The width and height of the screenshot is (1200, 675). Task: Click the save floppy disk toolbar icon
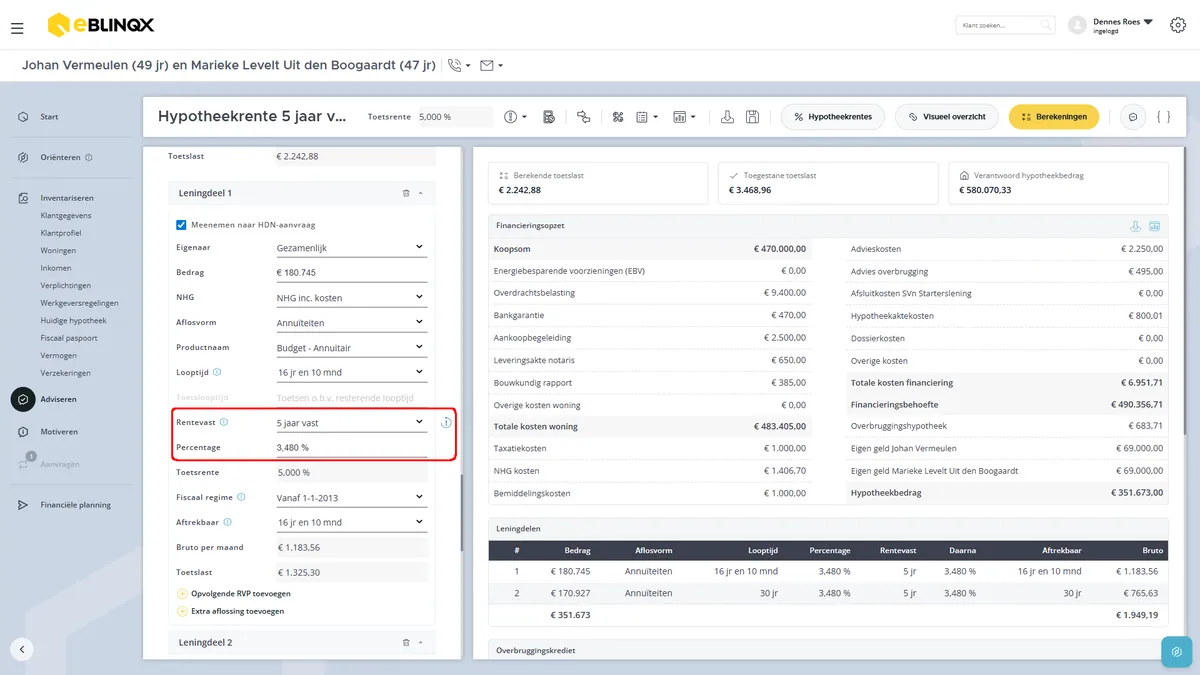pos(753,117)
